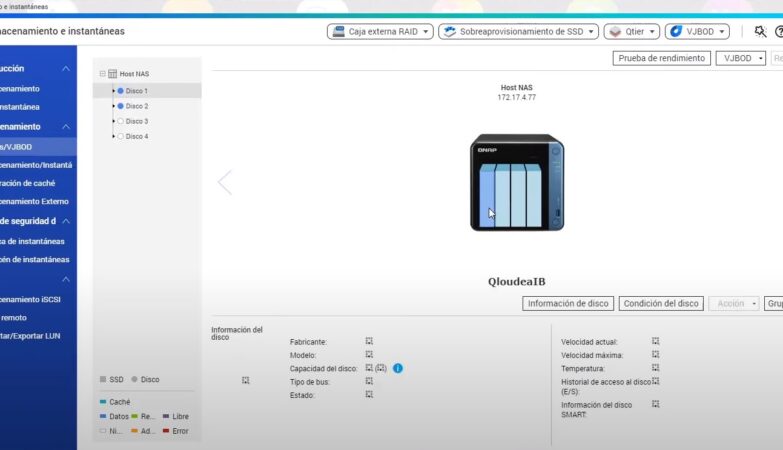Select Disco 4 empty status circle
The height and width of the screenshot is (450, 783).
(120, 136)
